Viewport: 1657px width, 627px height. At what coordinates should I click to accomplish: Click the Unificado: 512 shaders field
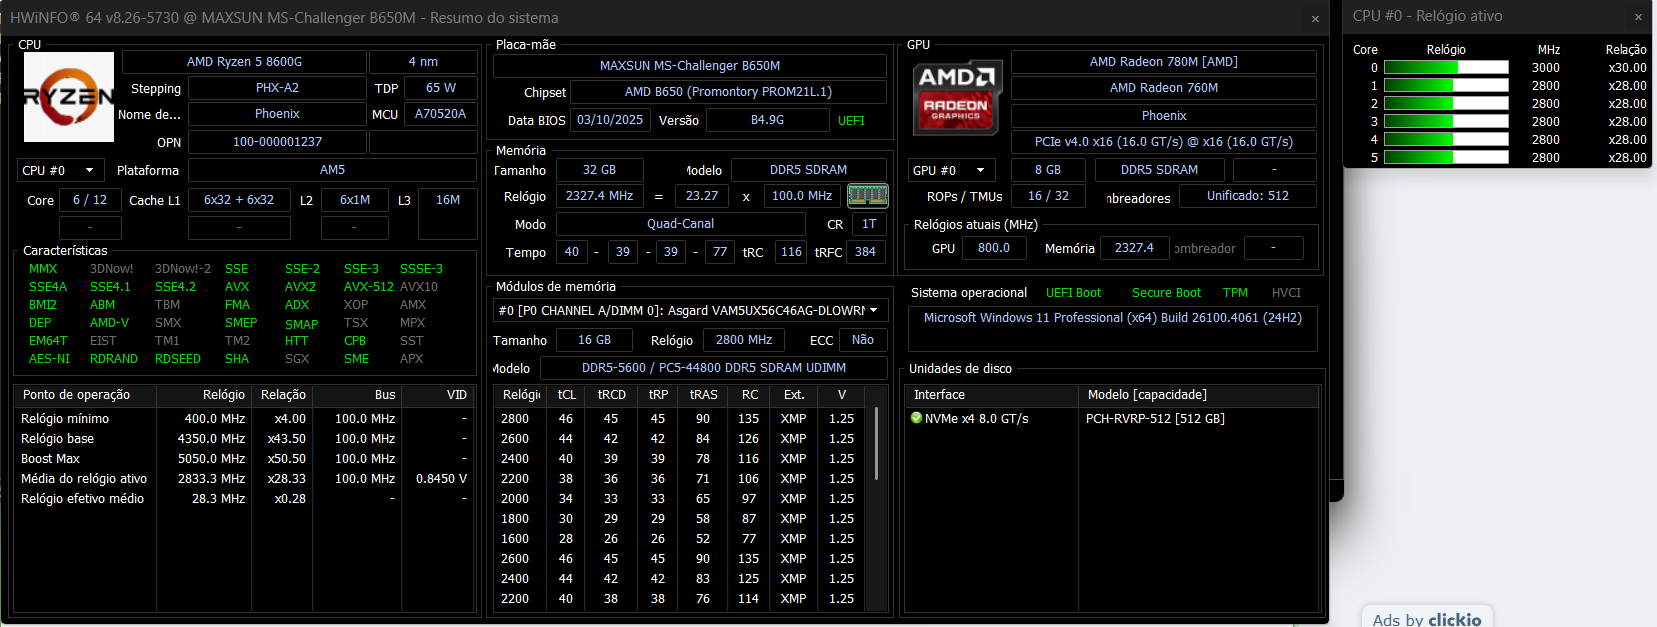tap(1247, 196)
